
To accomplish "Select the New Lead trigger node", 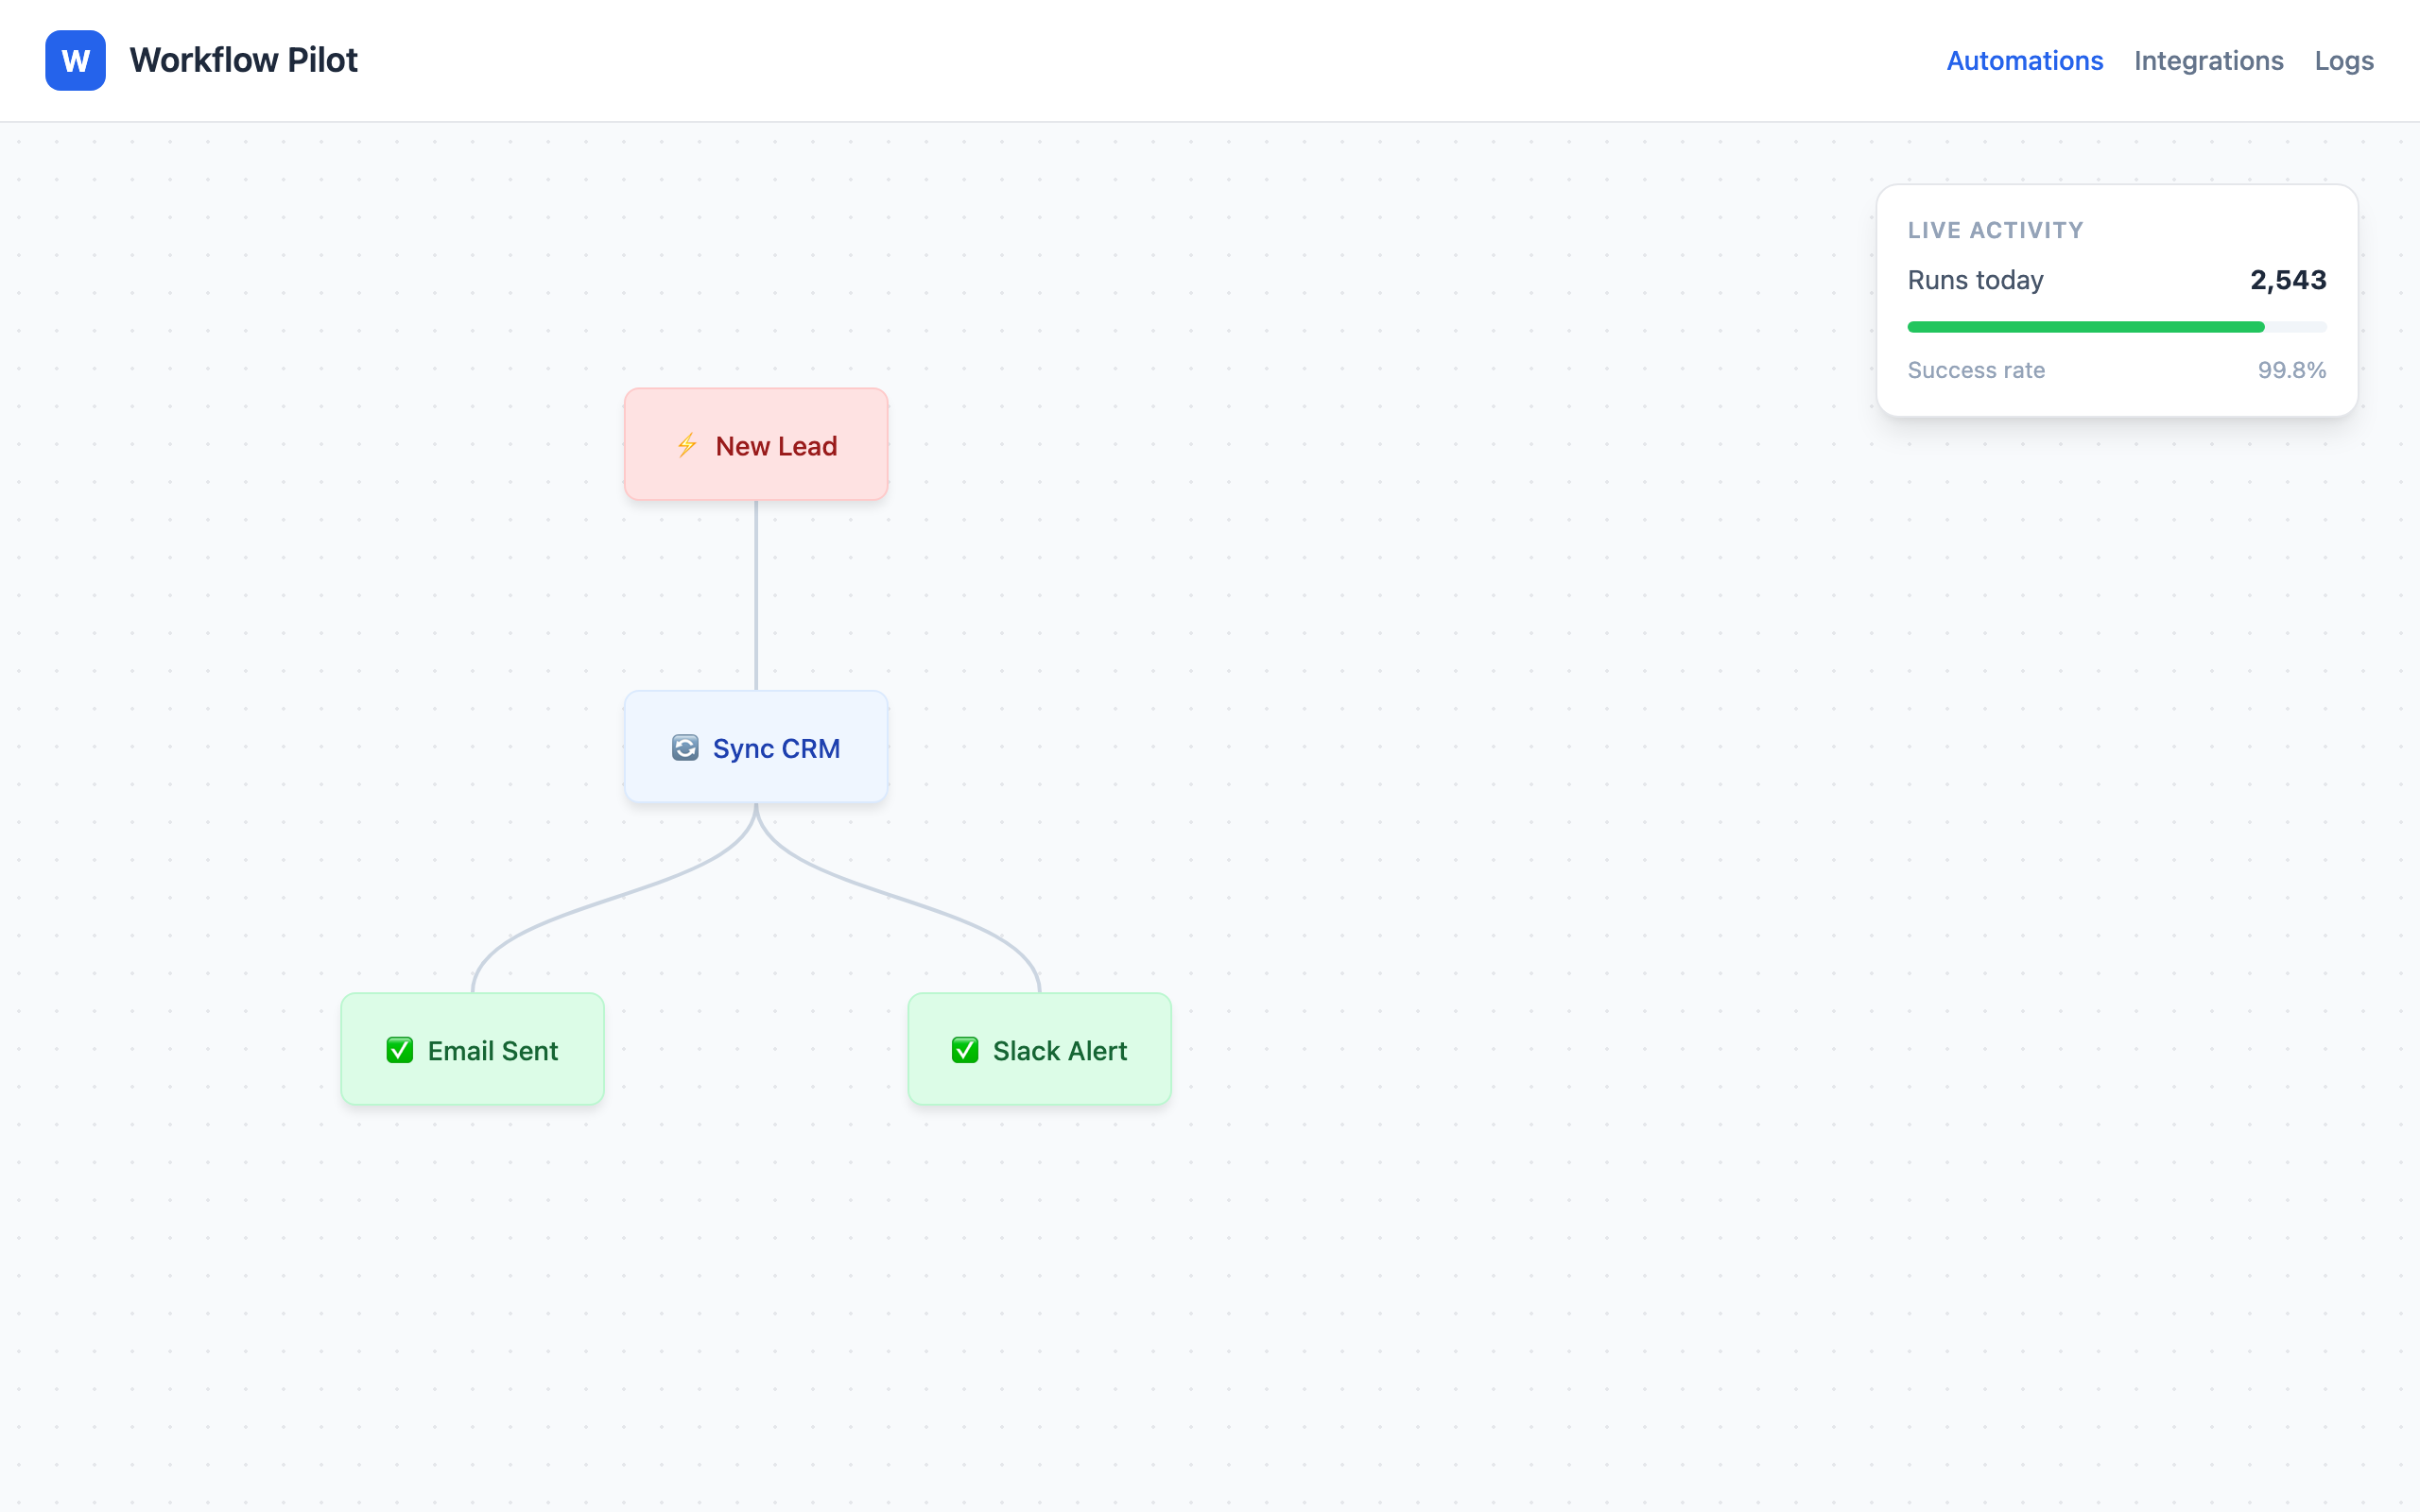I will click(755, 444).
